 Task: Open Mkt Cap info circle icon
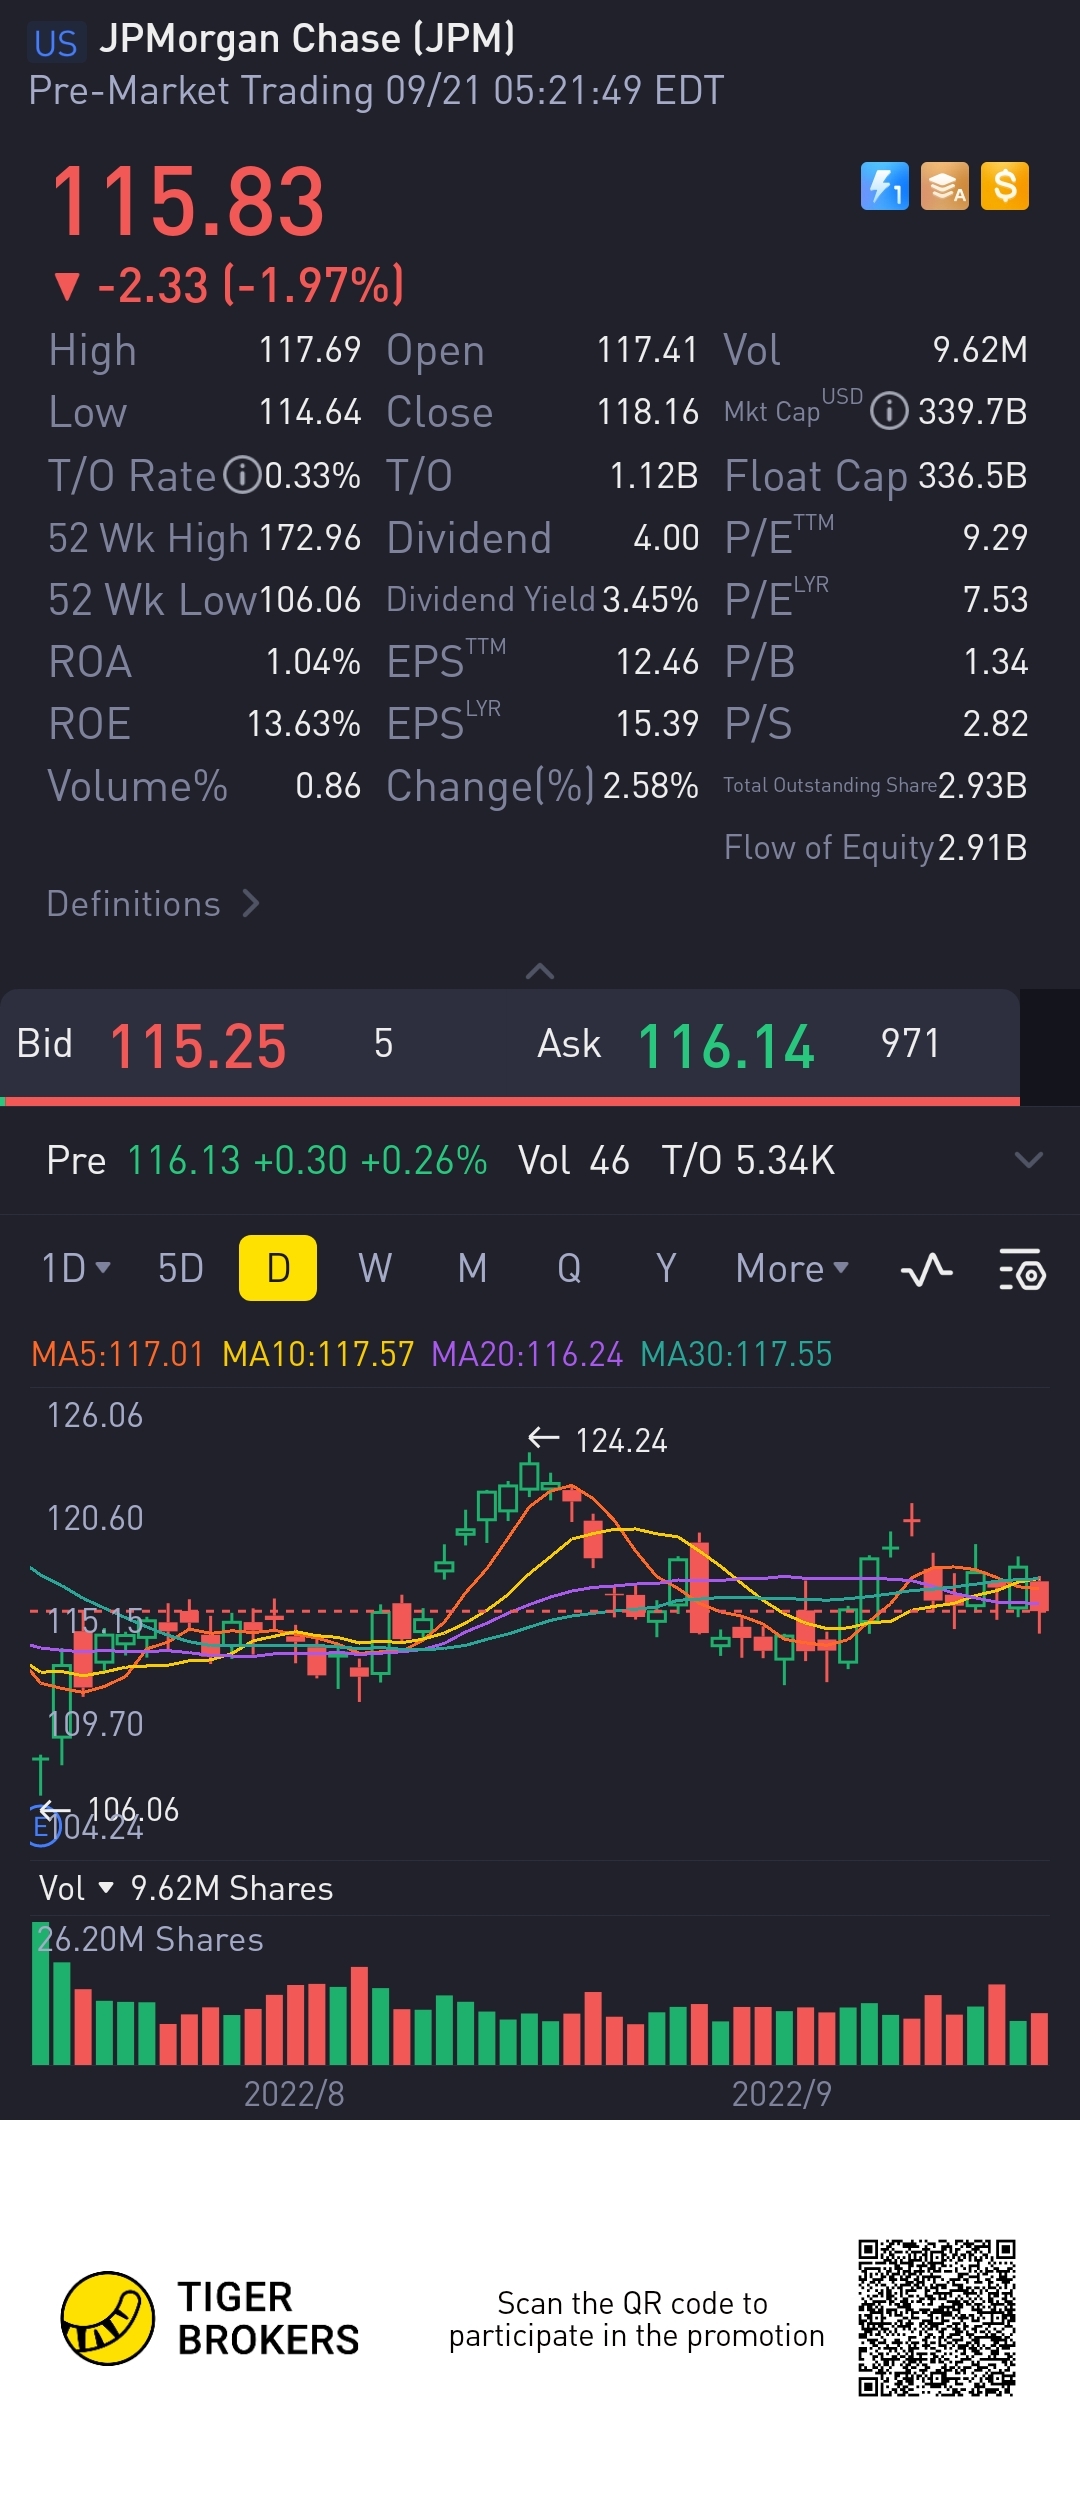pyautogui.click(x=889, y=411)
